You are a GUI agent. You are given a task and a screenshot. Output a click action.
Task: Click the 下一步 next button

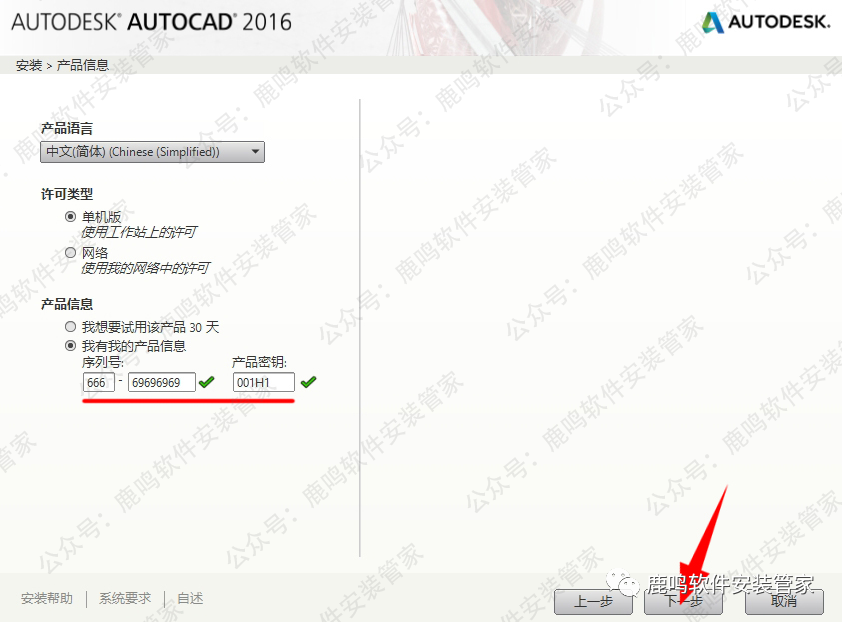684,602
